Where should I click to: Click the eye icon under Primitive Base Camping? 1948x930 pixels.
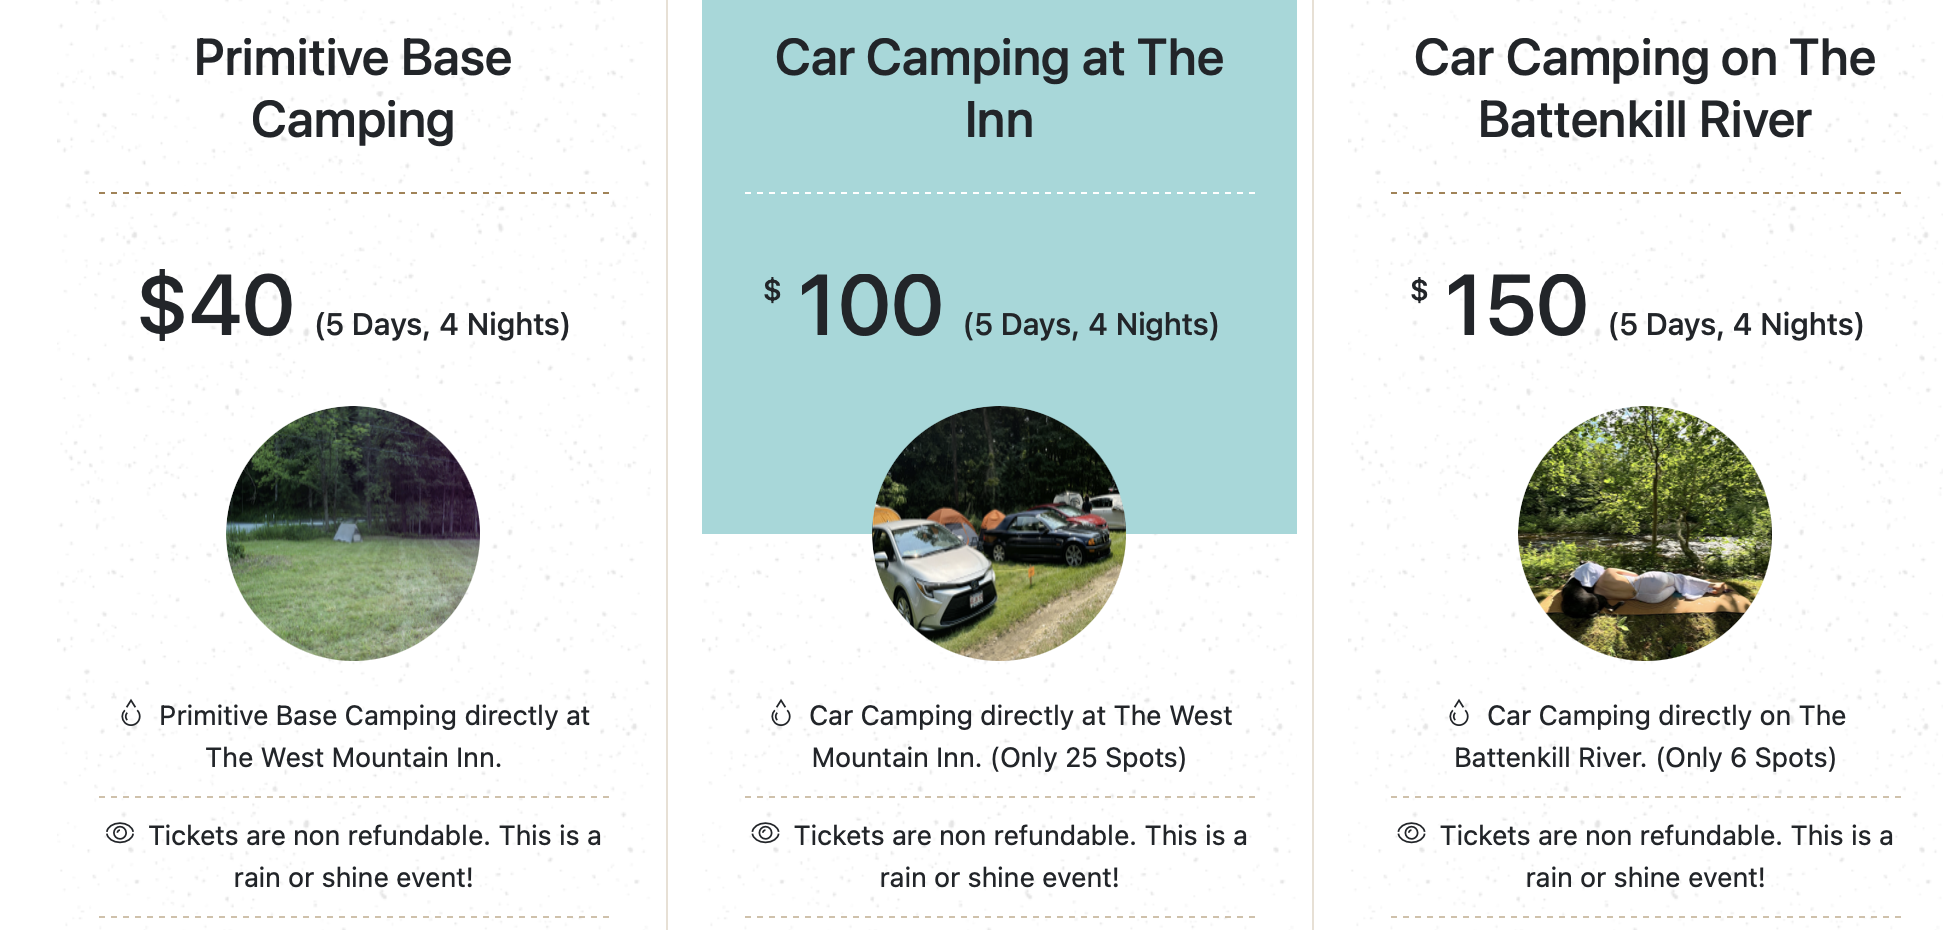[x=120, y=833]
